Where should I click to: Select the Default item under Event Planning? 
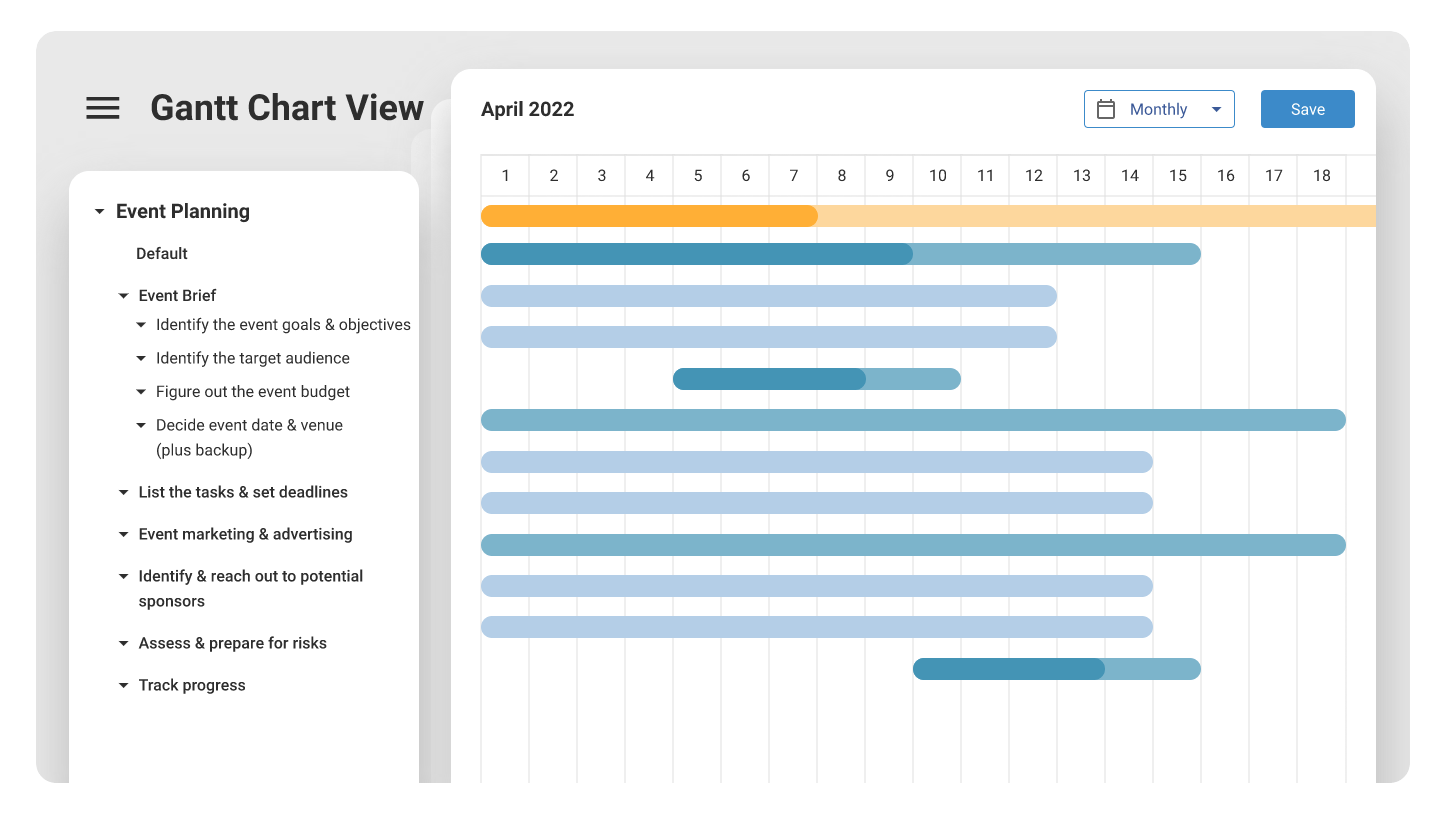(161, 253)
